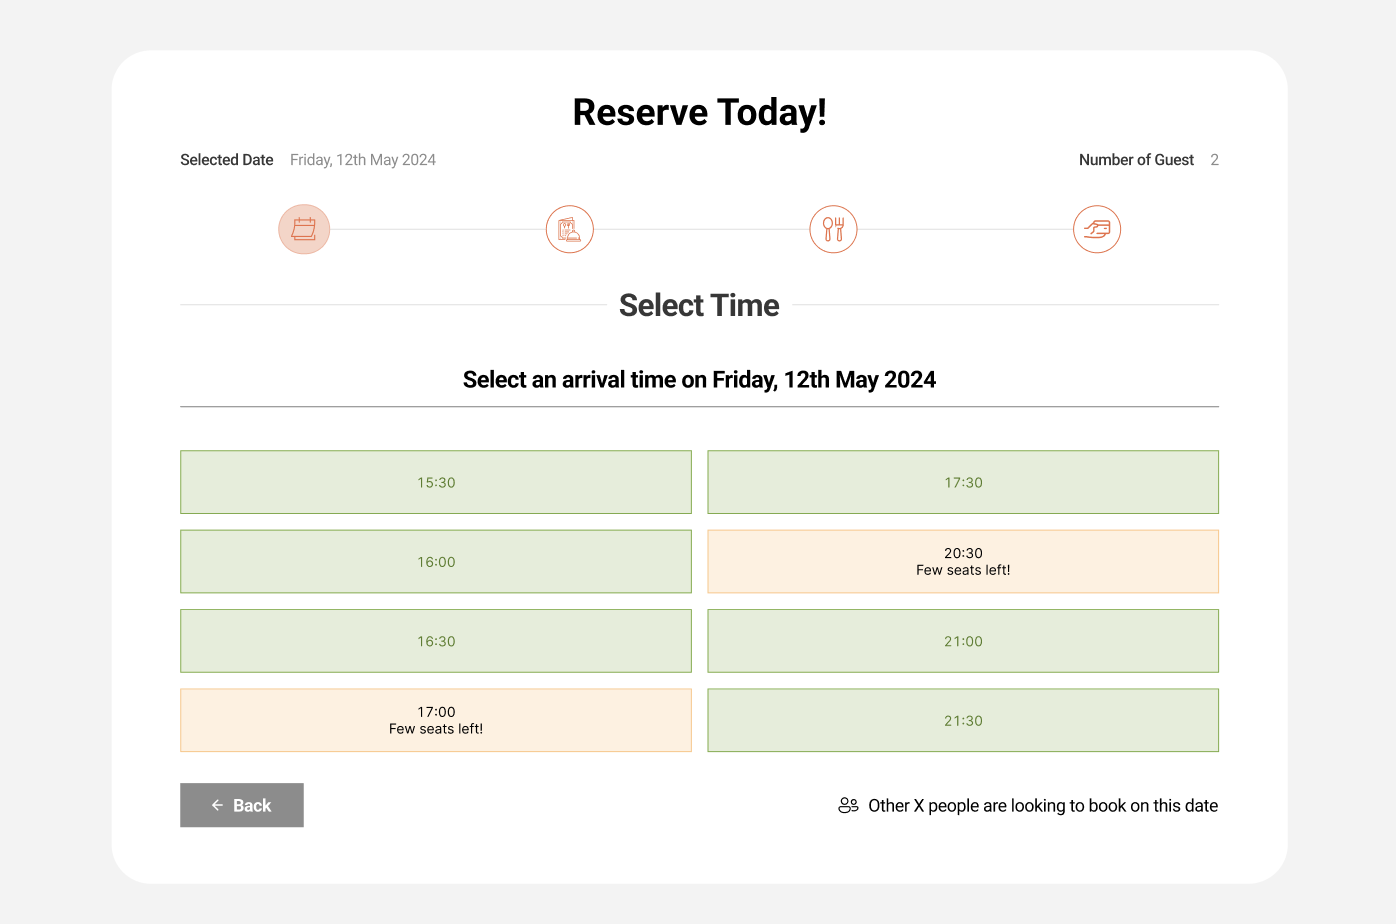
Task: Select the 21:30 arrival time
Action: click(963, 720)
